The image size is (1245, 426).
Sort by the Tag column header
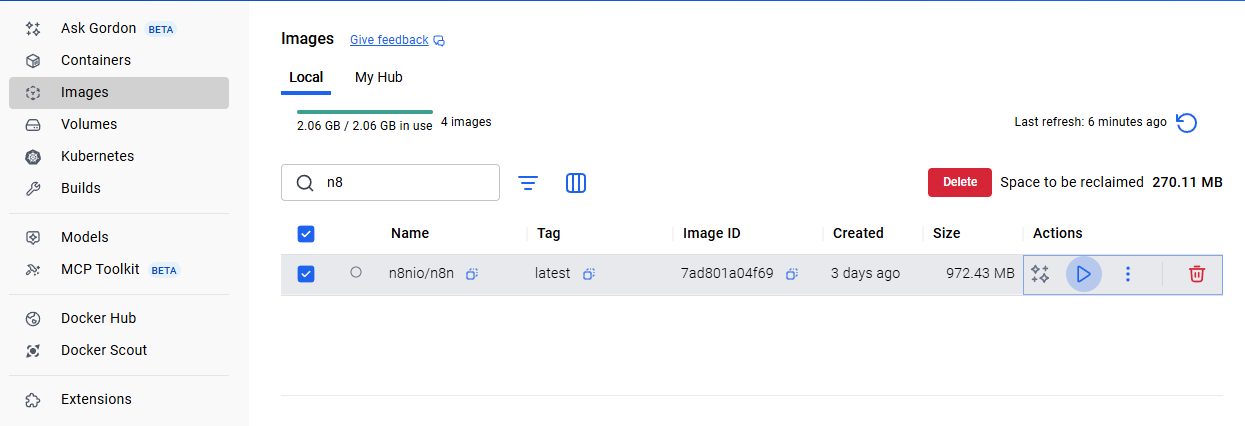(x=549, y=233)
